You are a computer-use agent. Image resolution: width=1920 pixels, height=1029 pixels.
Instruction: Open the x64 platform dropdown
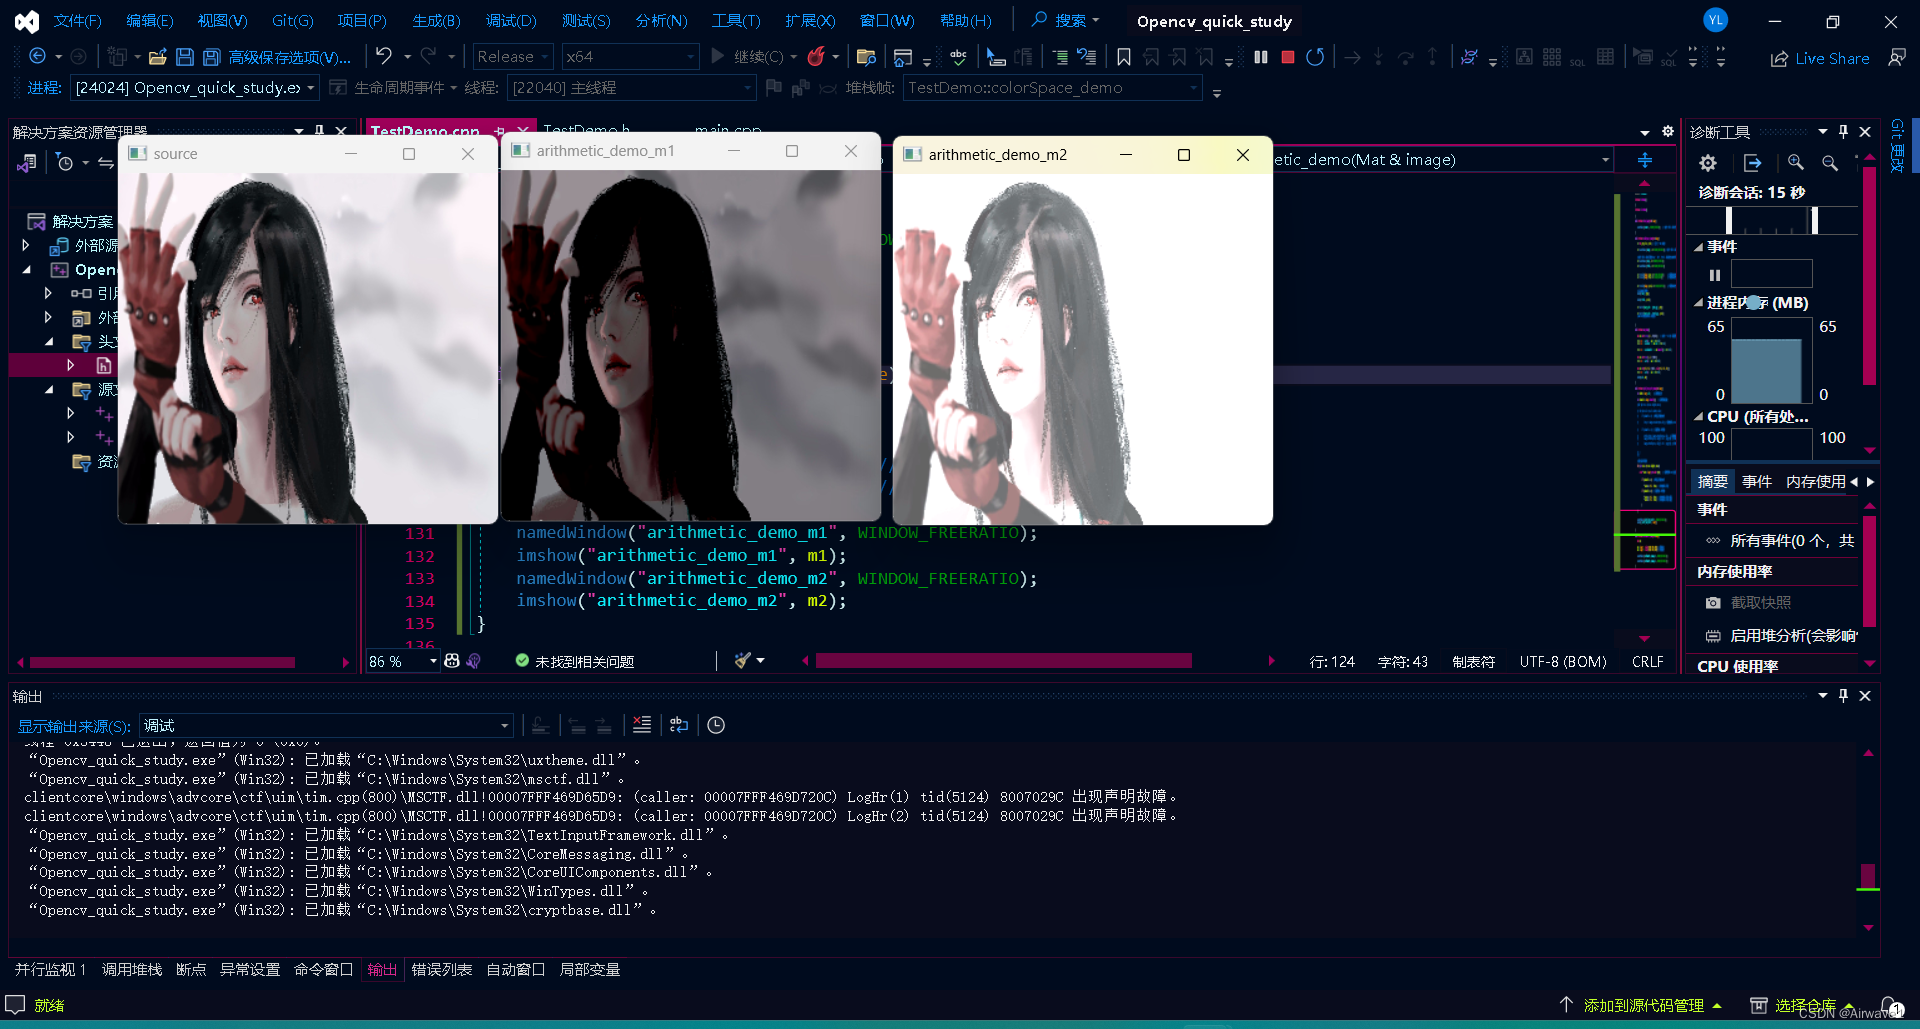coord(629,57)
